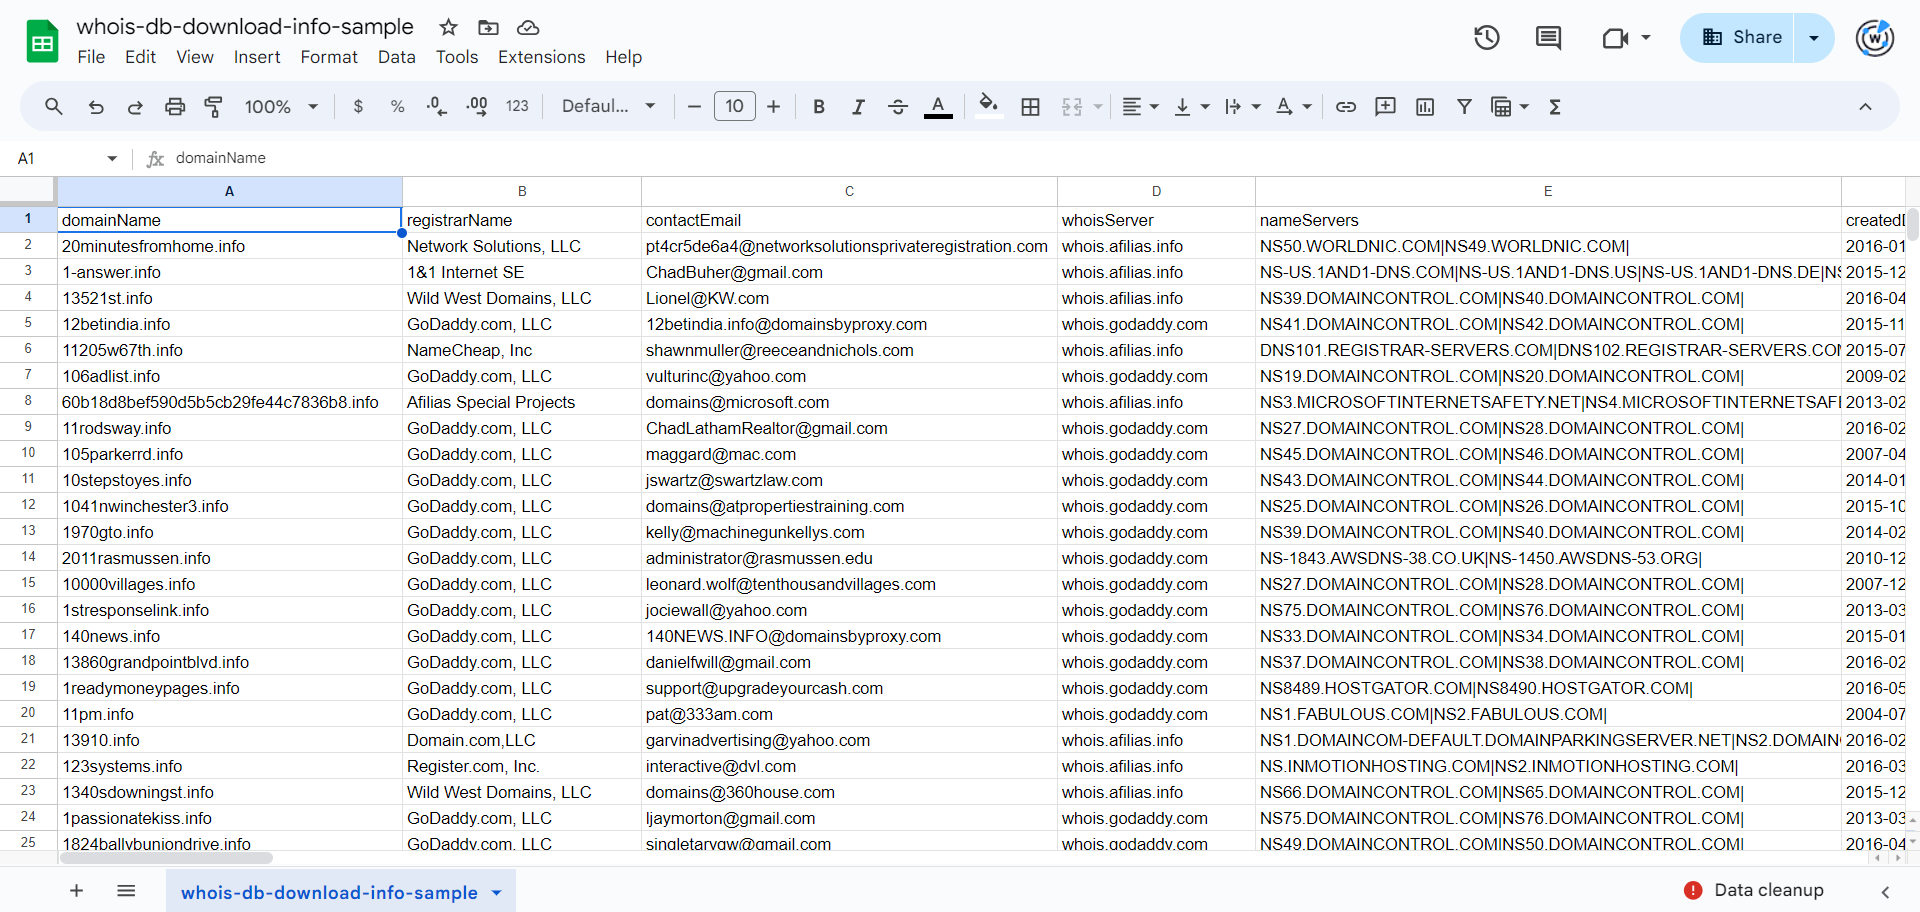
Task: Click the borders grid icon
Action: coord(1030,107)
